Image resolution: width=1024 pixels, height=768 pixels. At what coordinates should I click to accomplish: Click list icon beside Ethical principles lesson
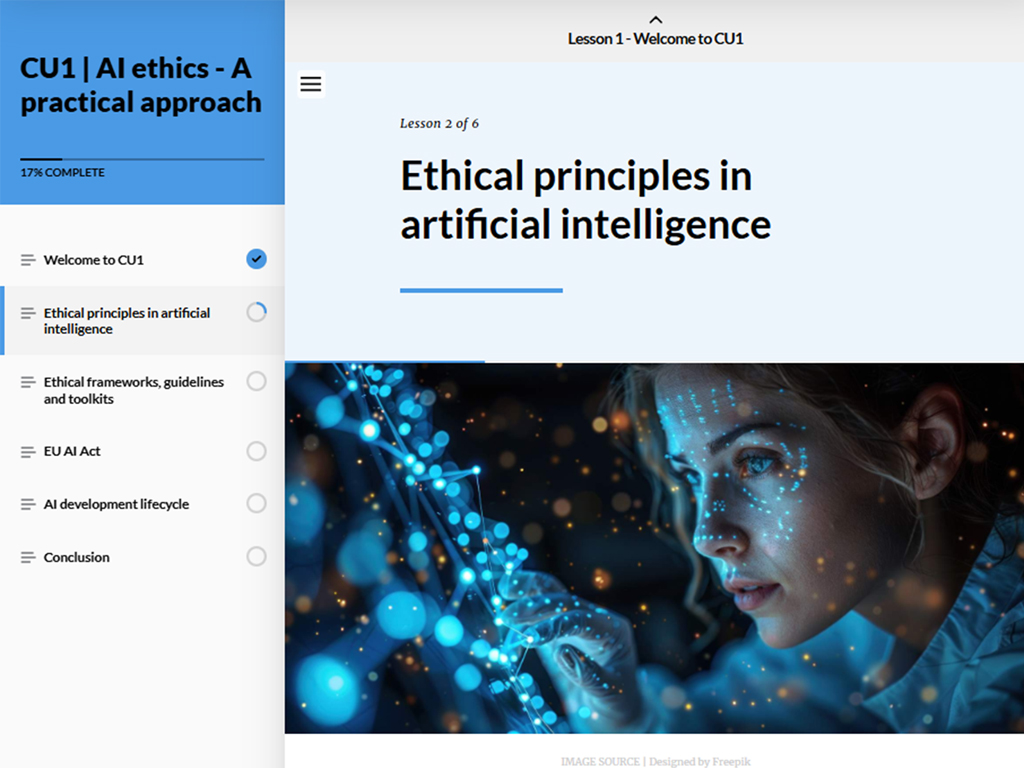coord(28,313)
